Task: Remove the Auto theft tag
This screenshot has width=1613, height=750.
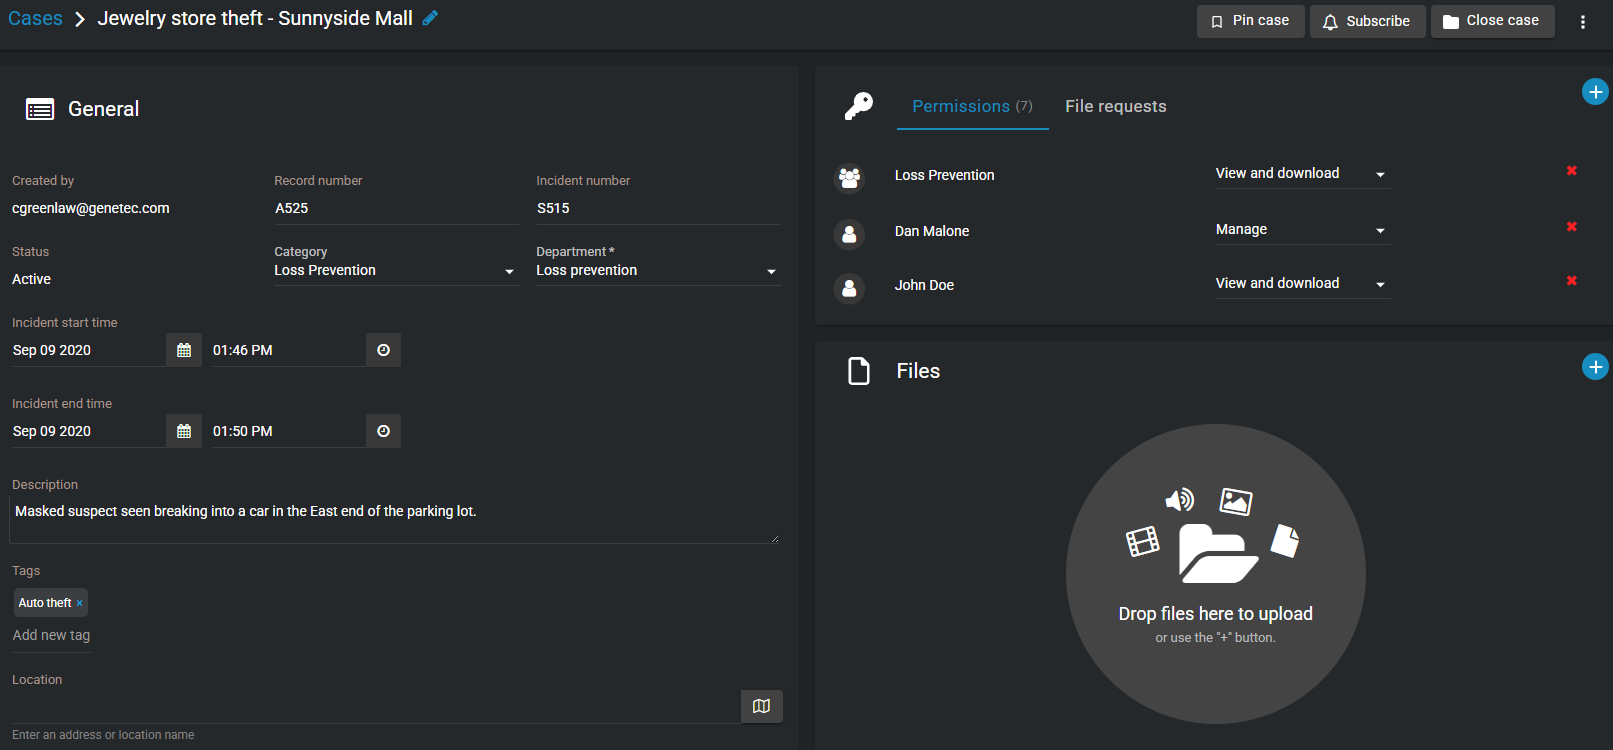Action: (x=80, y=603)
